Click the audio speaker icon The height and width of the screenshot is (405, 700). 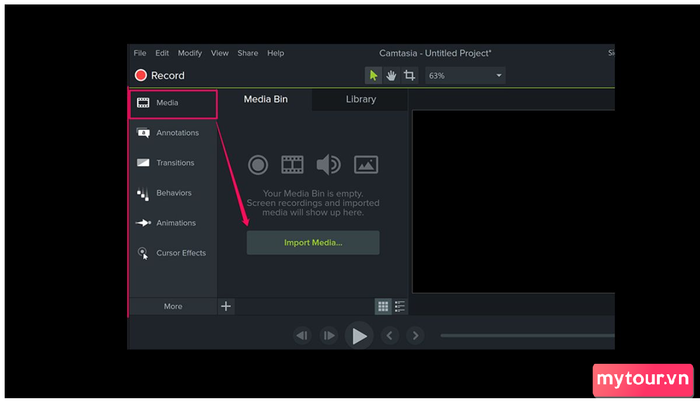click(x=329, y=165)
